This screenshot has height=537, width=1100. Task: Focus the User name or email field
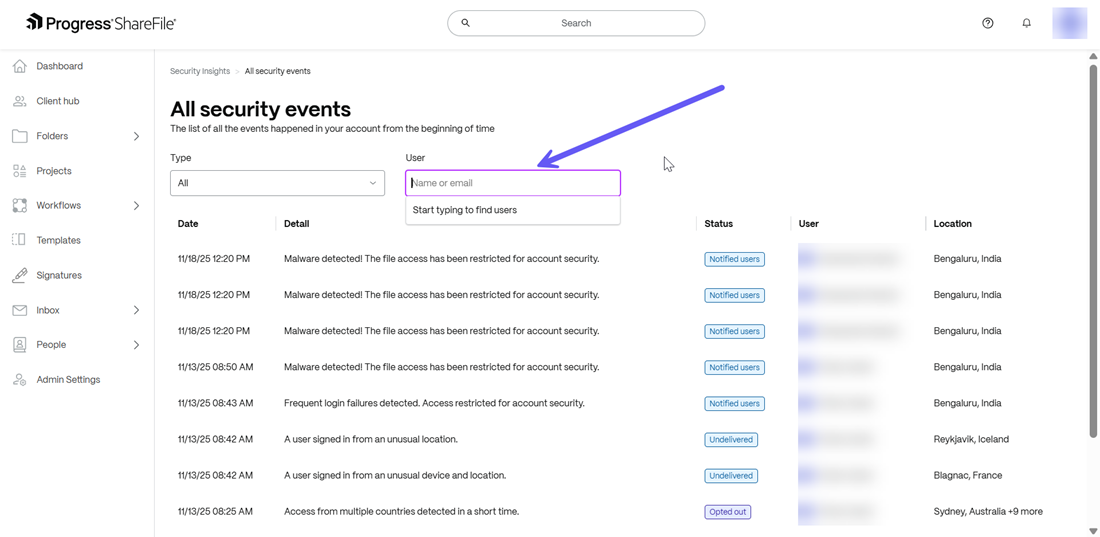(x=513, y=183)
